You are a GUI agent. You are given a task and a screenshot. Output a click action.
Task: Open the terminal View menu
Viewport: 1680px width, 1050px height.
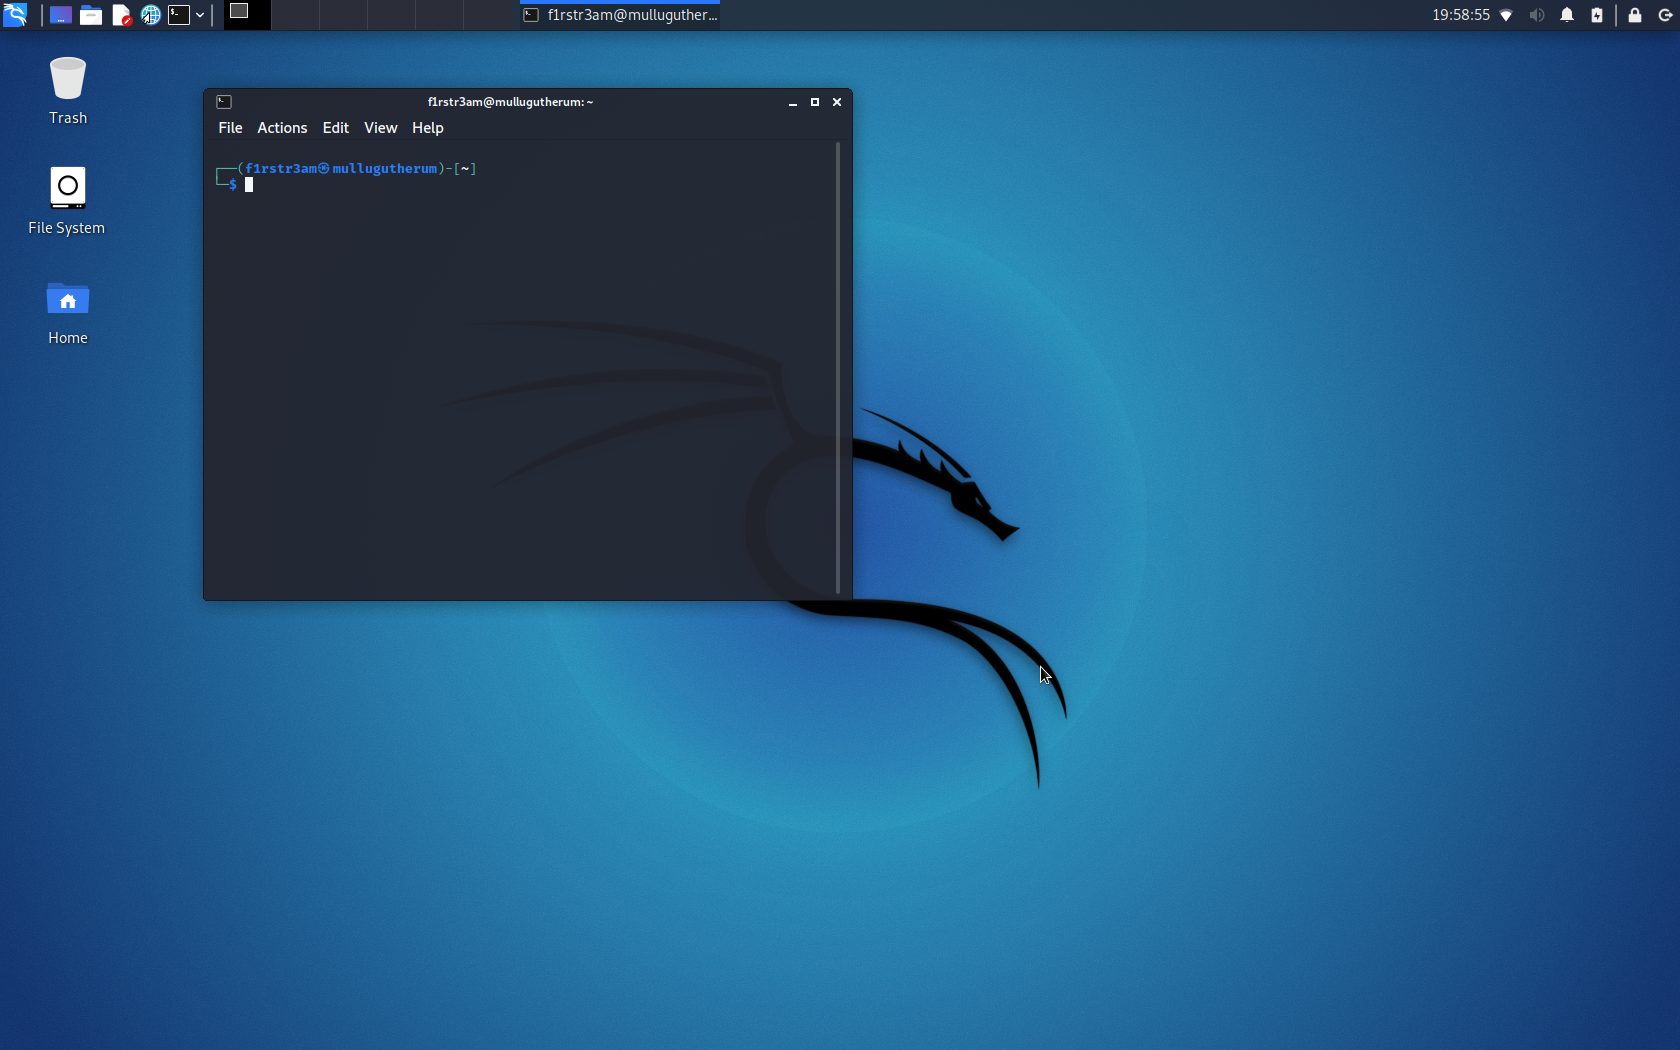[x=380, y=128]
